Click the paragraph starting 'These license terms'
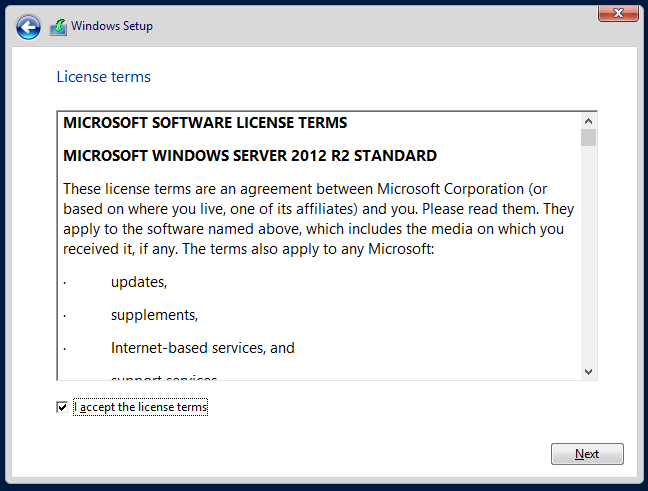Screen dimensions: 648x491 tap(318, 219)
